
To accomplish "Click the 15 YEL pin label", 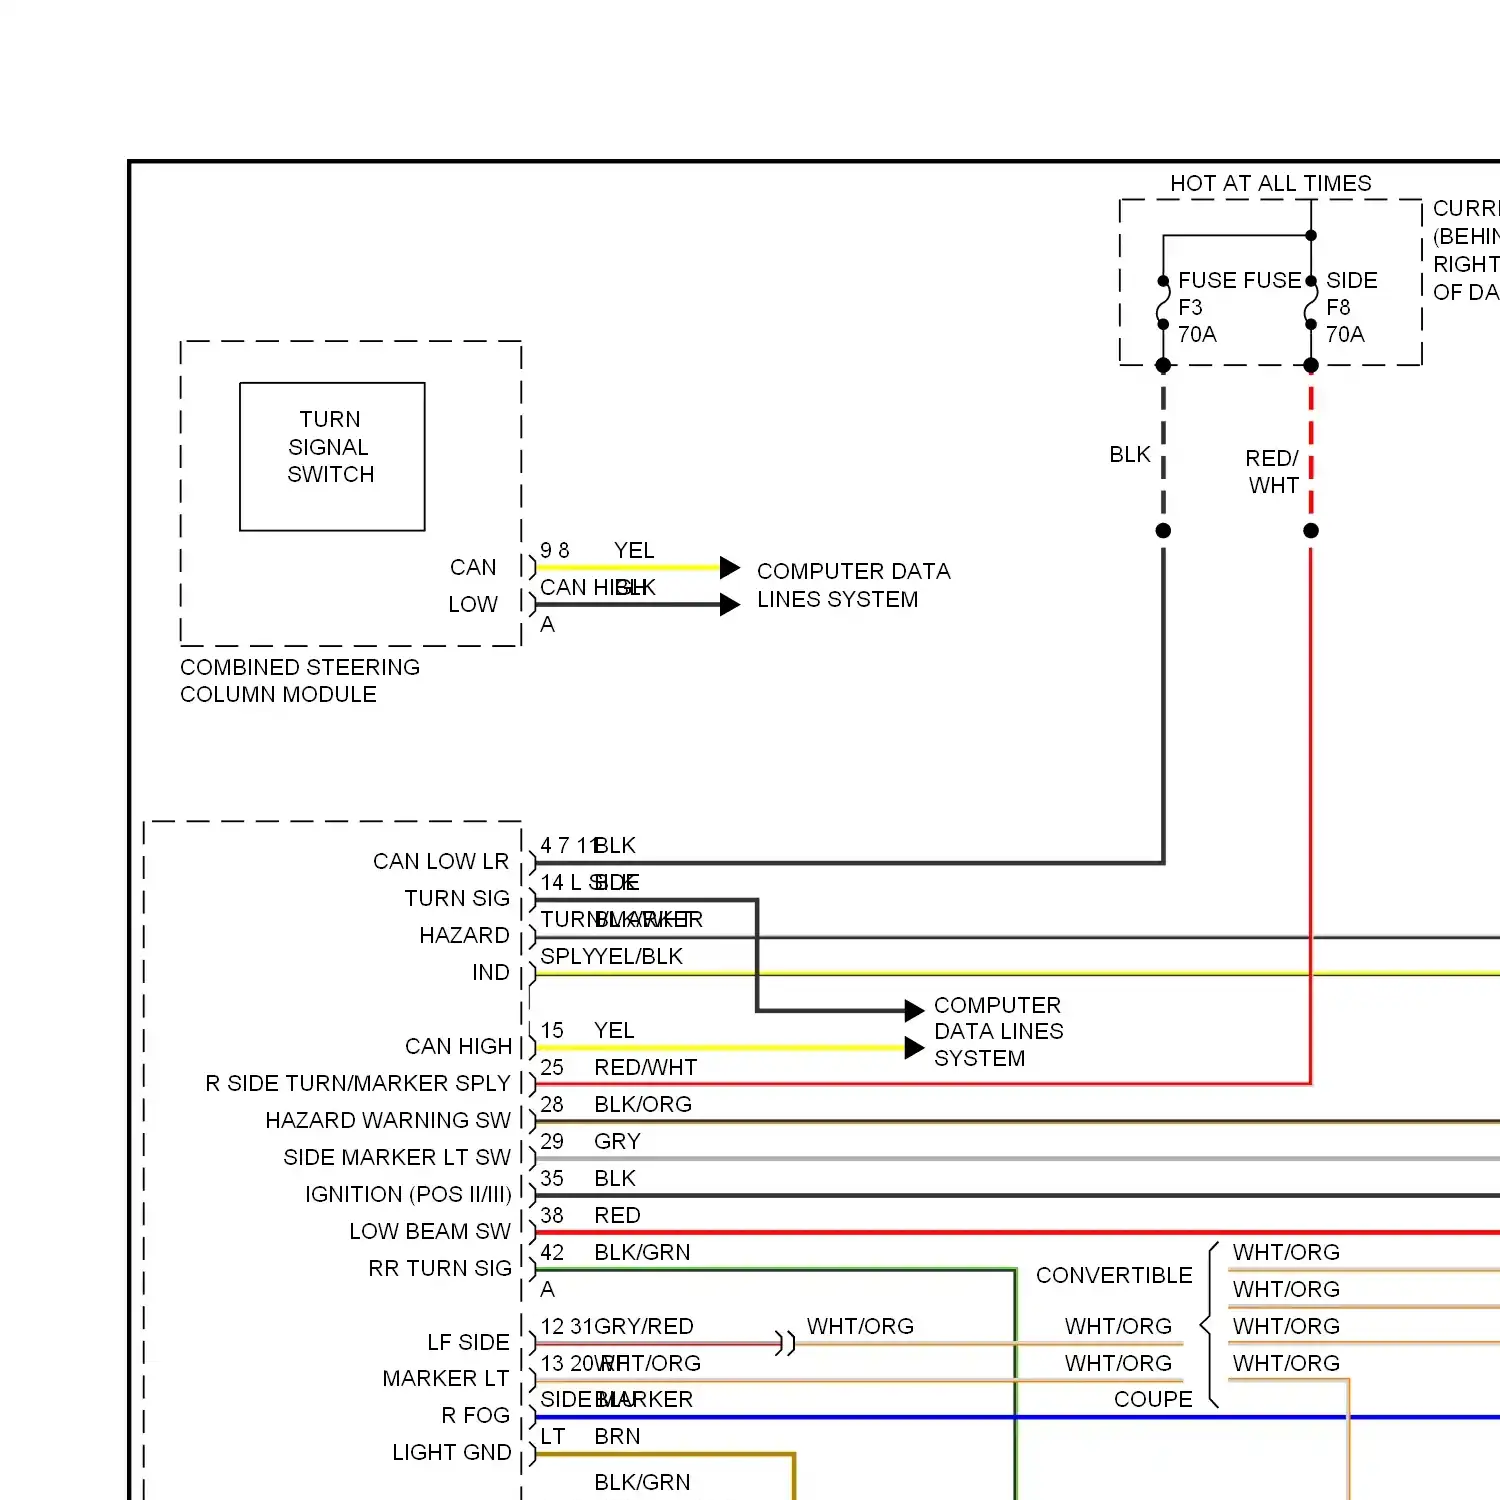I will point(587,1030).
